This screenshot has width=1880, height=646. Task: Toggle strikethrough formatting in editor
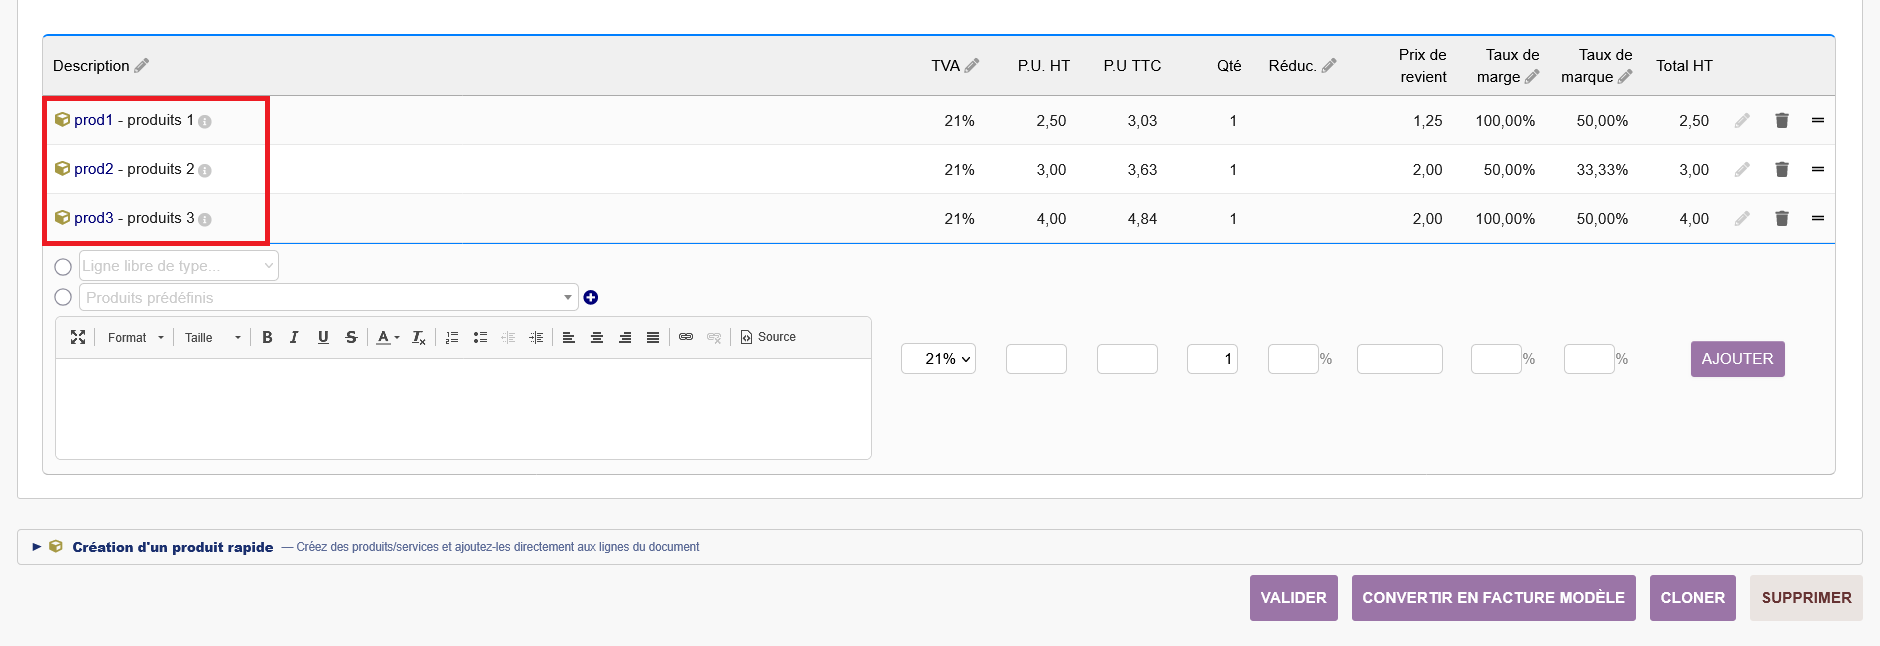pos(351,337)
